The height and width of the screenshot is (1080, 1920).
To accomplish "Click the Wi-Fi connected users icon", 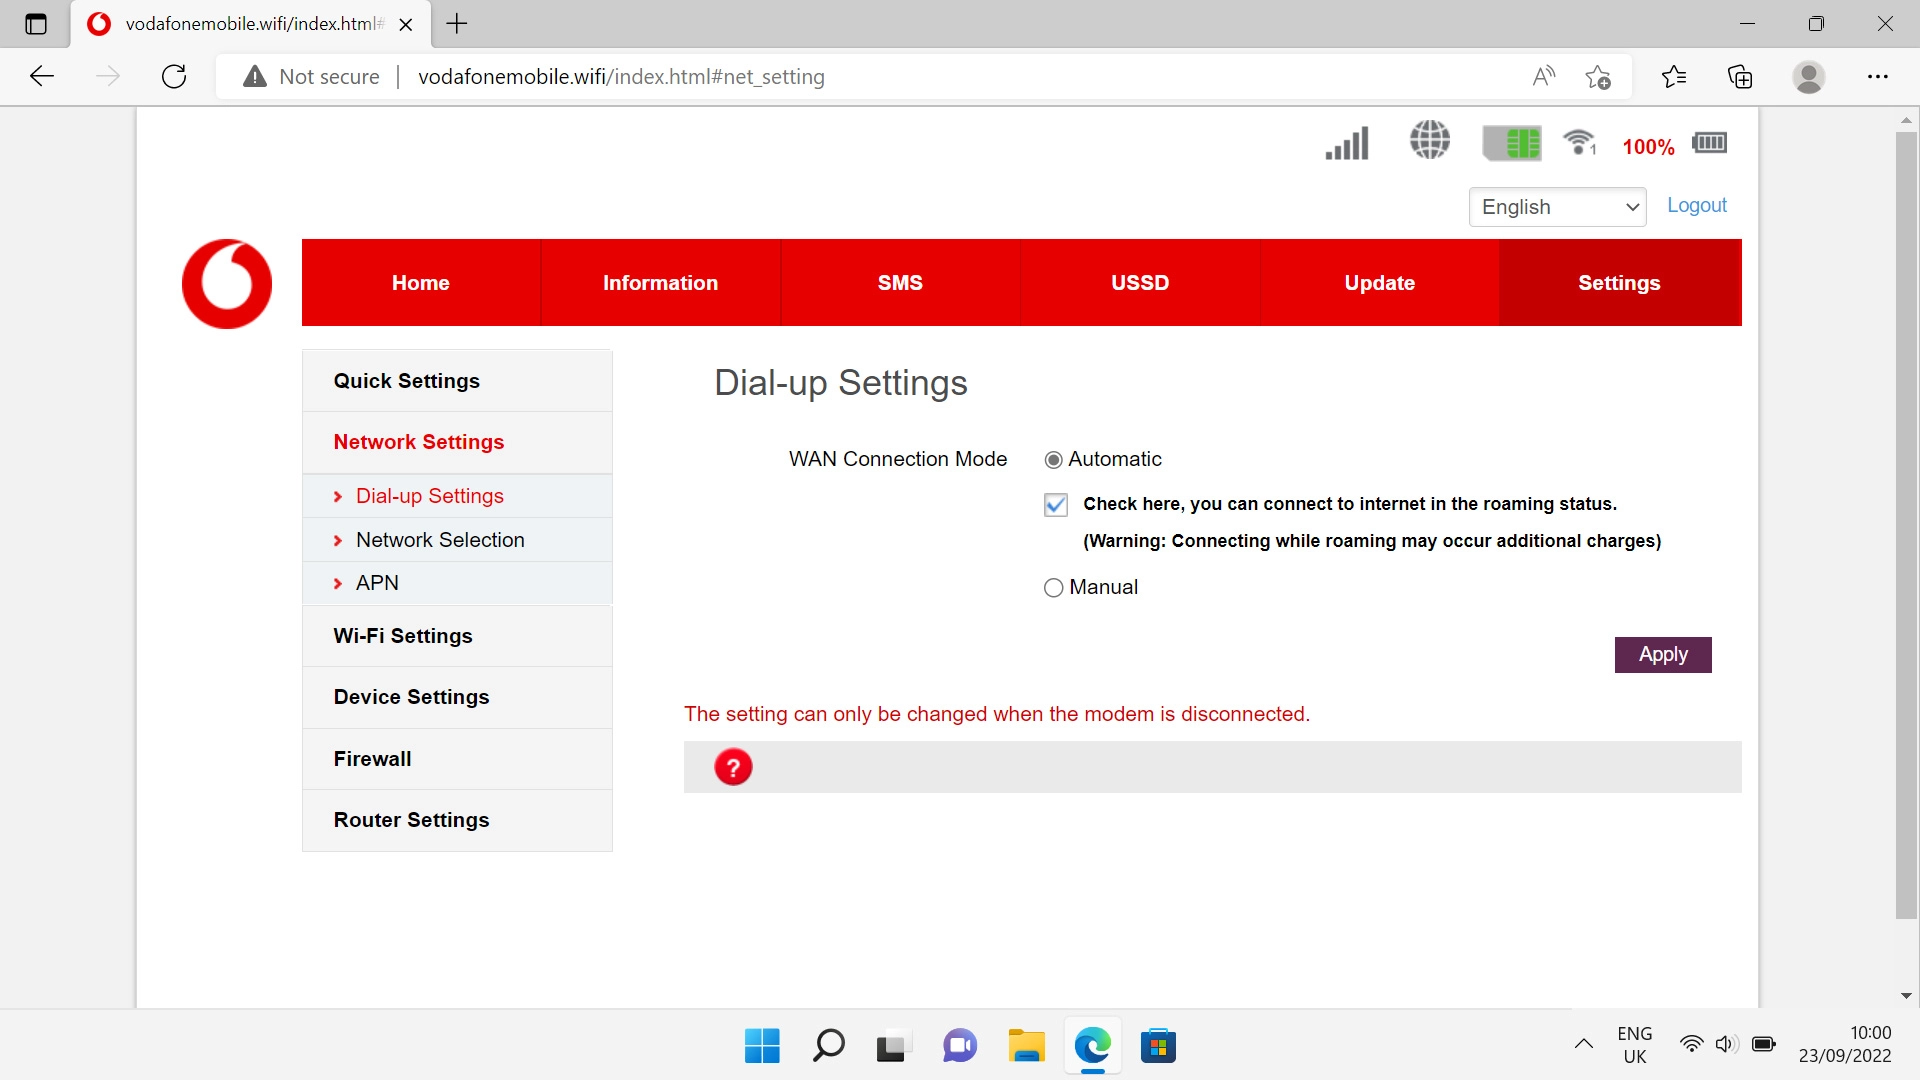I will [x=1579, y=142].
